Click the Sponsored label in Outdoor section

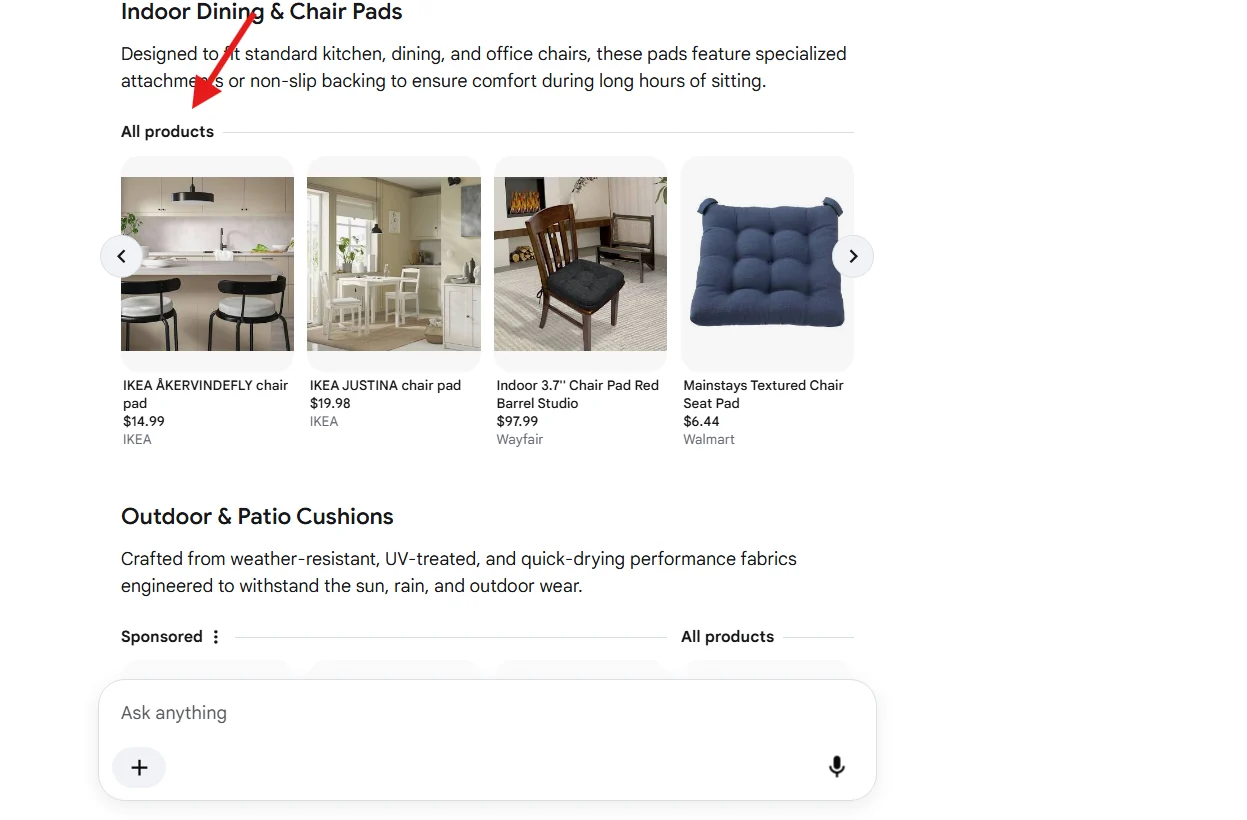pyautogui.click(x=162, y=637)
